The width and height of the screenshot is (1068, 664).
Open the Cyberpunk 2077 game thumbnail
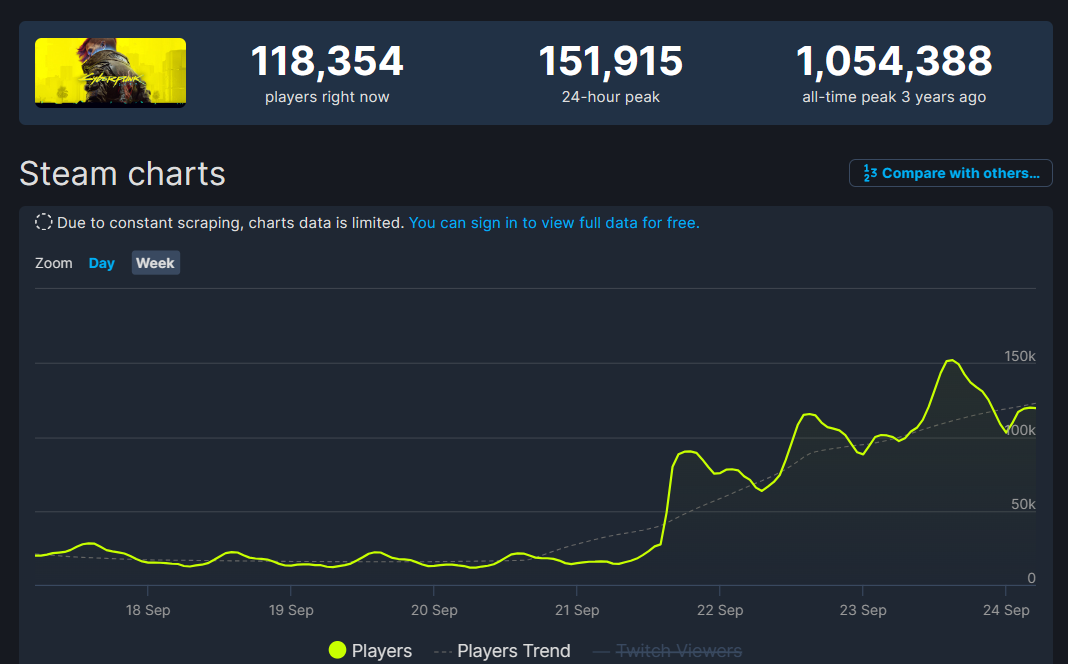(110, 73)
